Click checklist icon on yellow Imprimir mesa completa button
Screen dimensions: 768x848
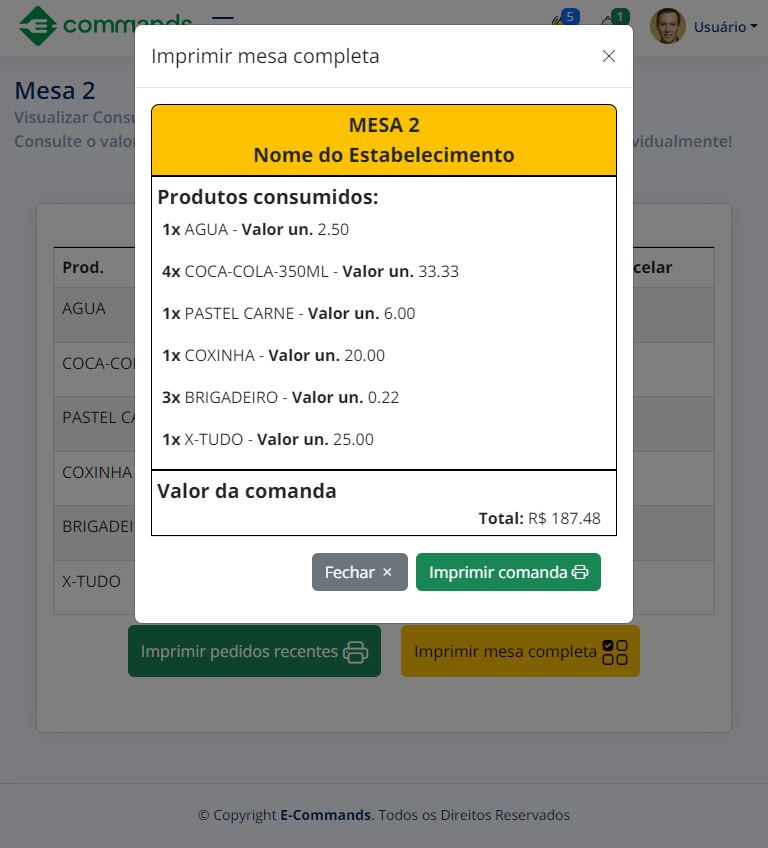(x=615, y=652)
